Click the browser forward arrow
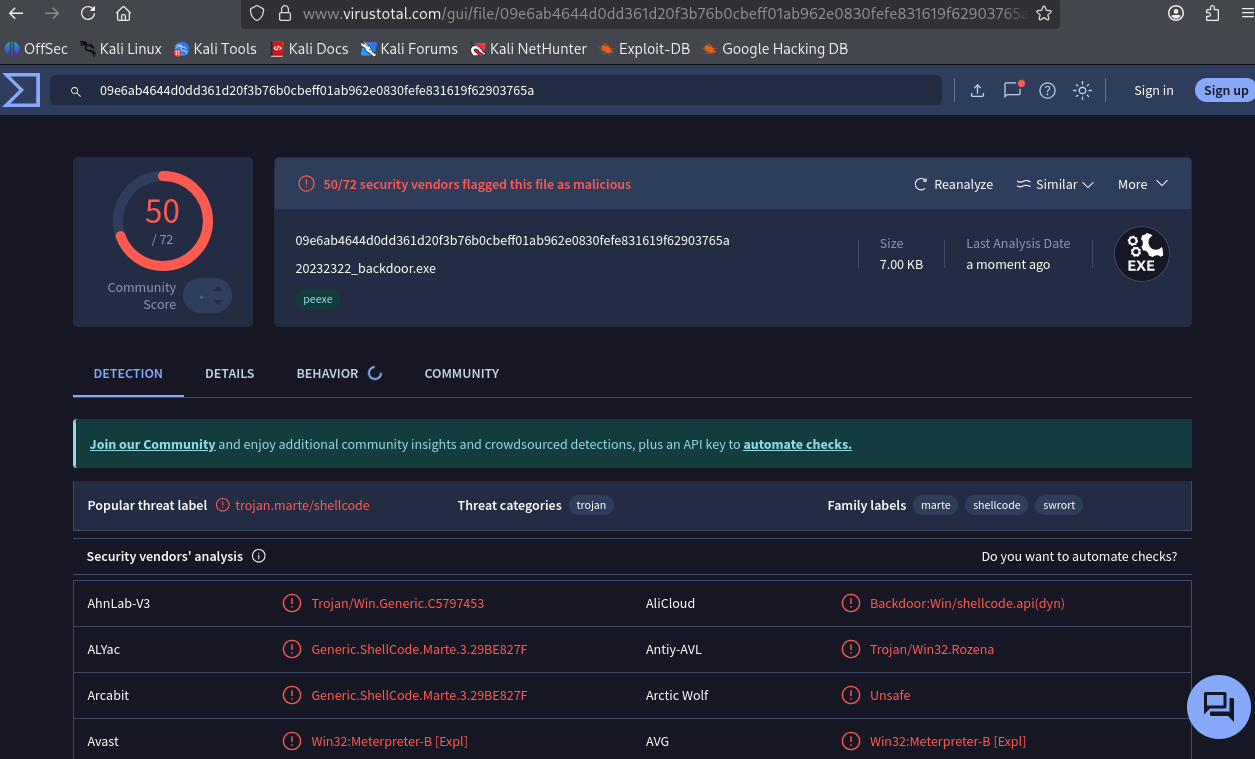 52,14
